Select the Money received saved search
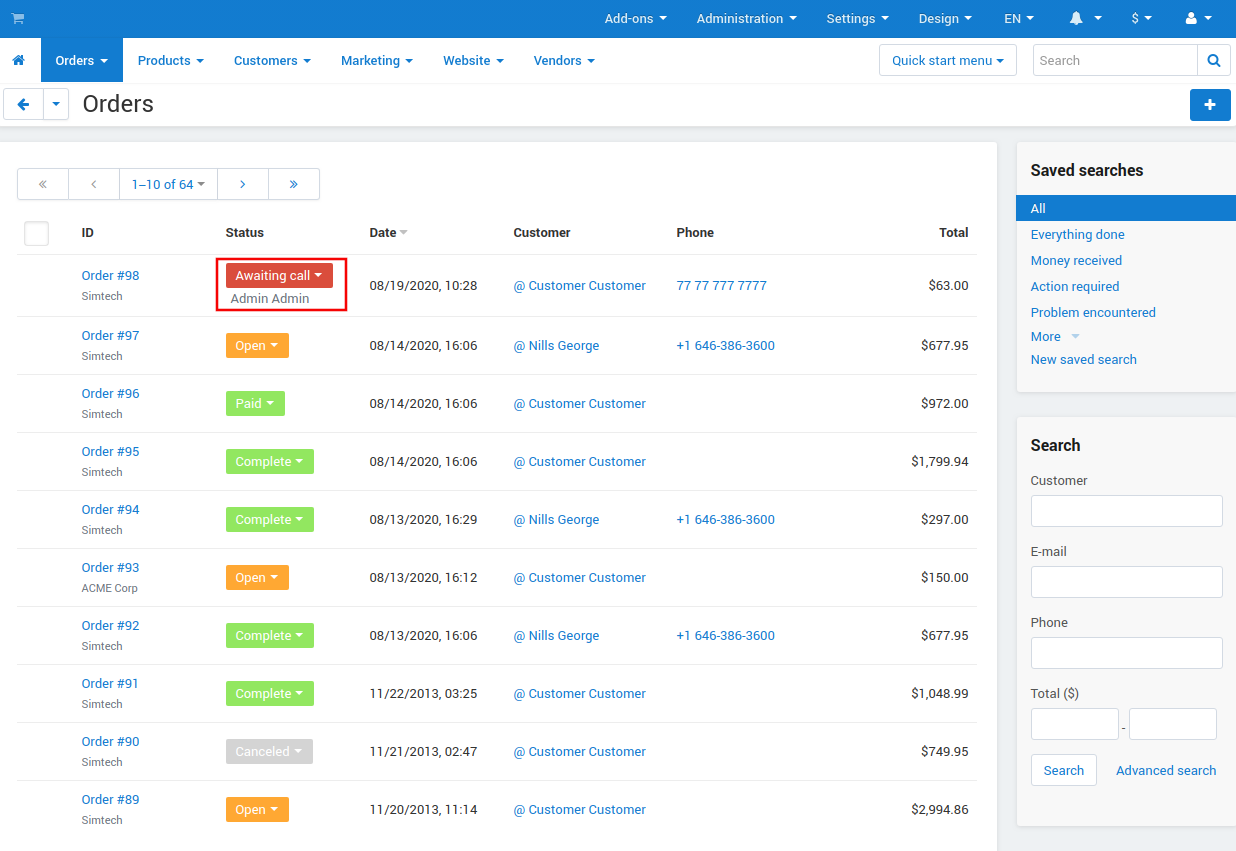Image resolution: width=1236 pixels, height=851 pixels. pyautogui.click(x=1076, y=260)
